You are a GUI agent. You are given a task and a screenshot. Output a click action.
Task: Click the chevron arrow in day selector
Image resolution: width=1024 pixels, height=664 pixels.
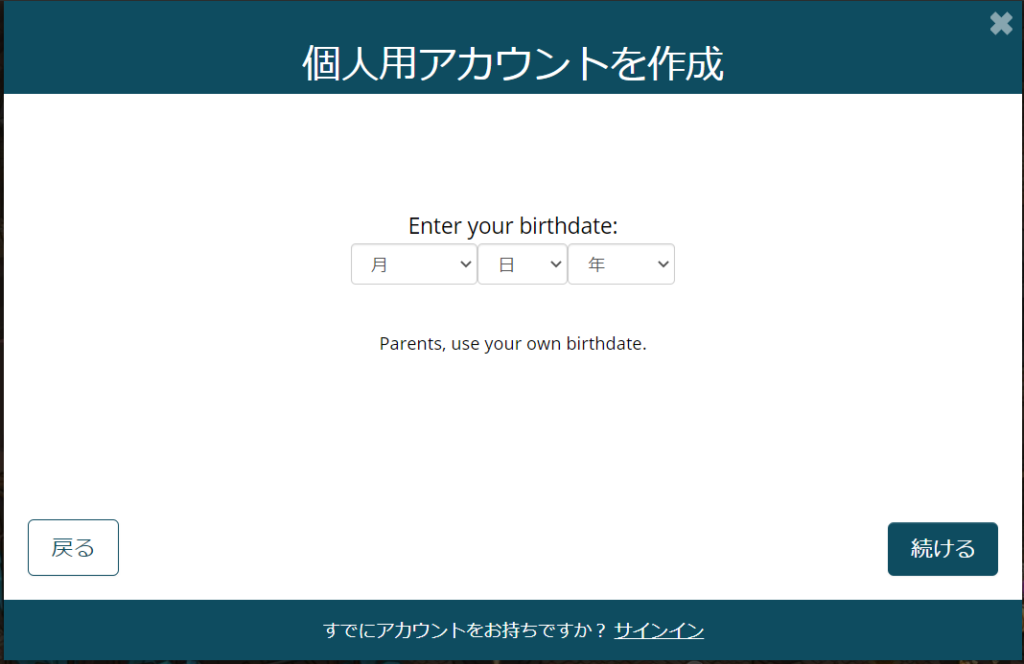pos(556,264)
